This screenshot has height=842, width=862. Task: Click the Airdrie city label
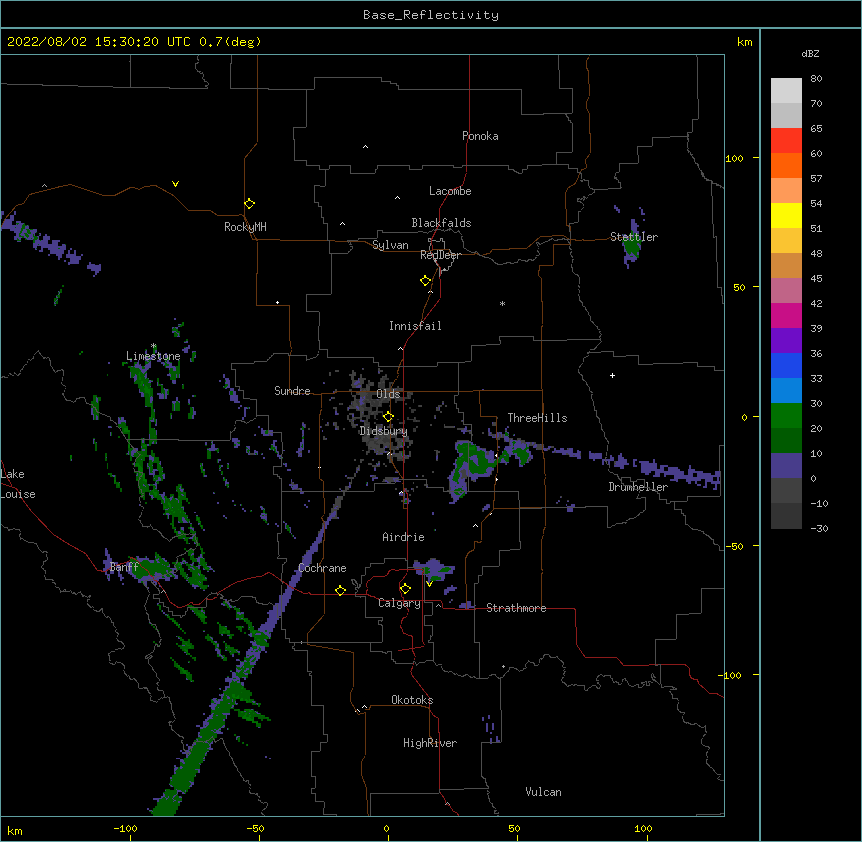tap(403, 537)
